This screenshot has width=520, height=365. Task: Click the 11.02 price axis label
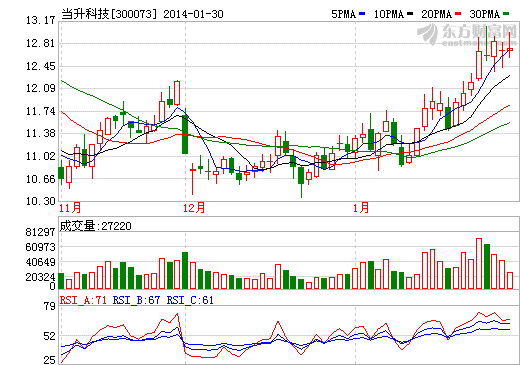(41, 156)
